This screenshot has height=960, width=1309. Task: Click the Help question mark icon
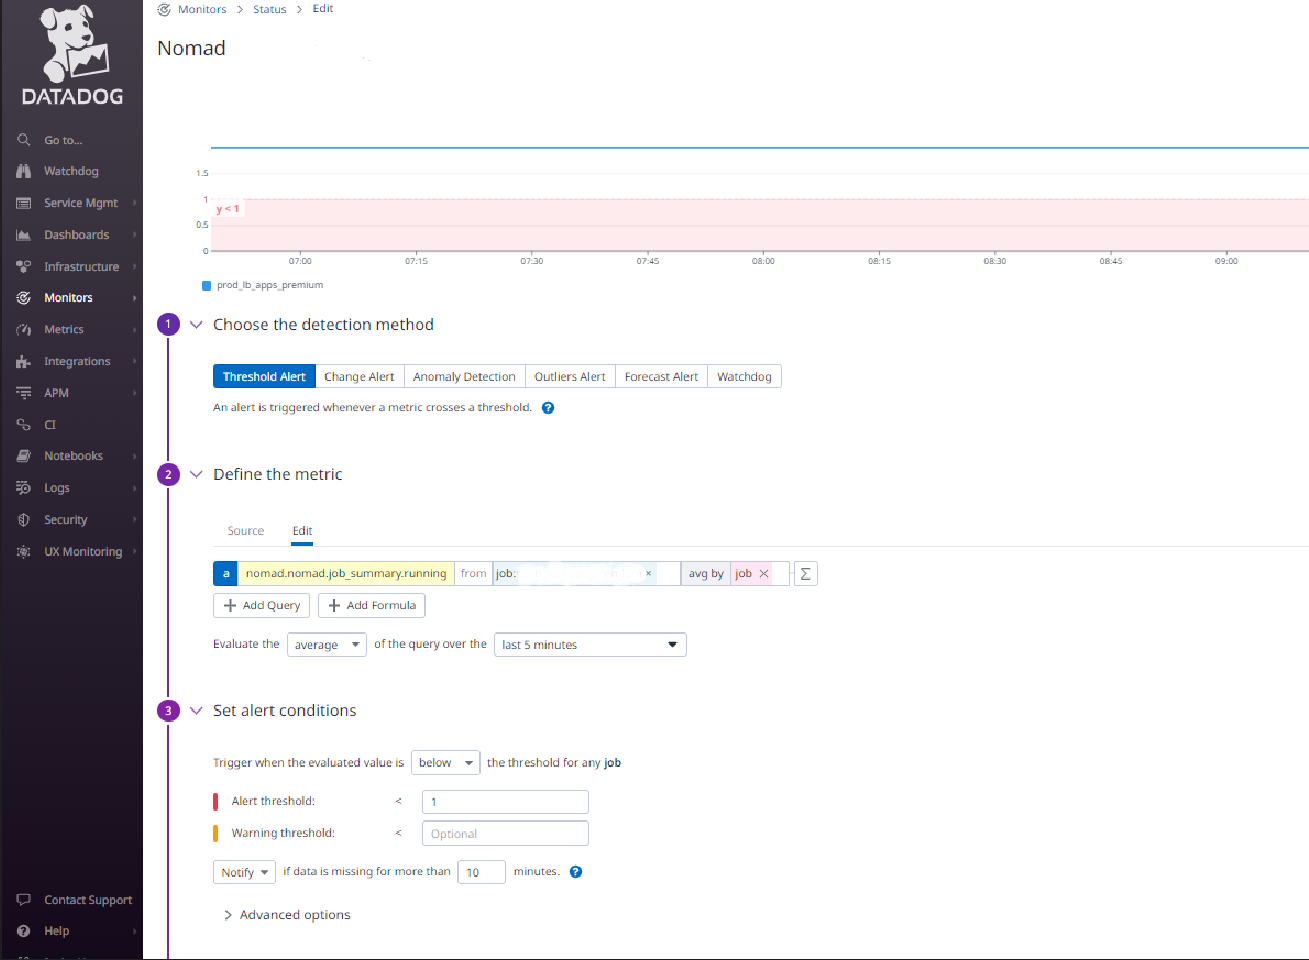23,931
